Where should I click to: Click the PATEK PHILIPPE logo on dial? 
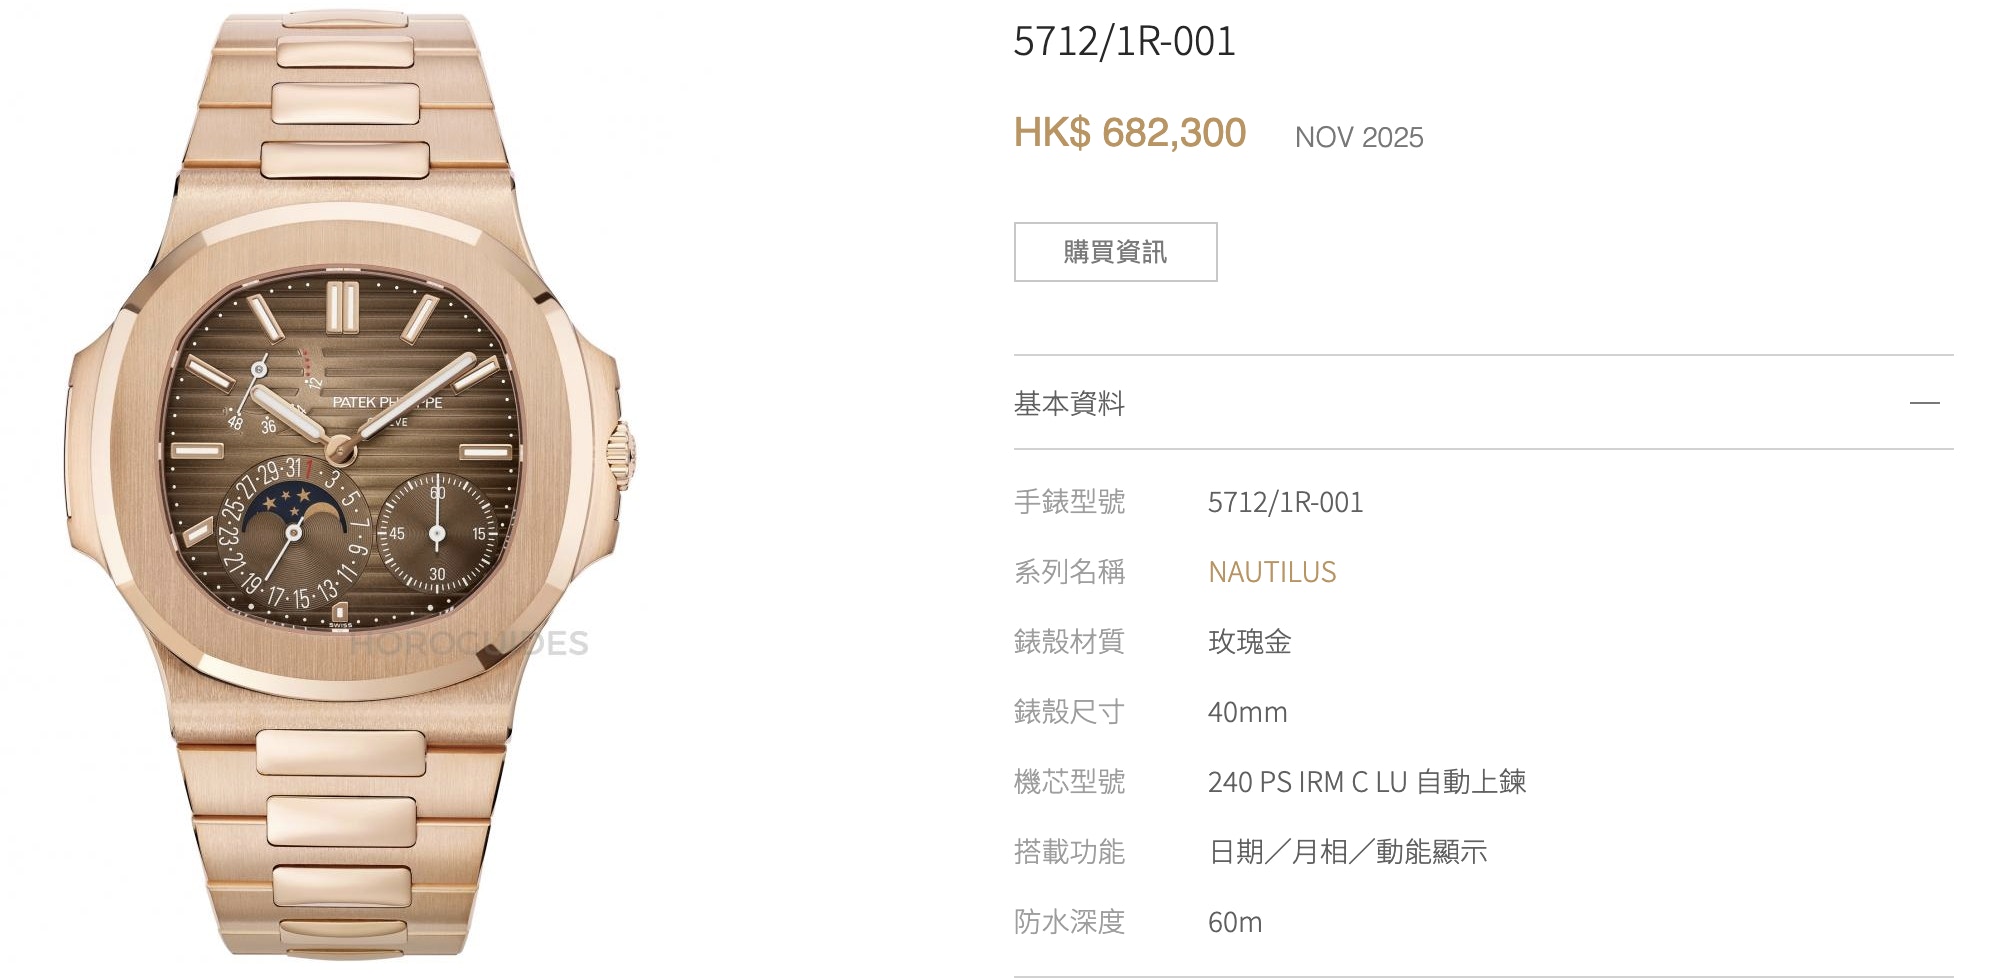click(387, 403)
